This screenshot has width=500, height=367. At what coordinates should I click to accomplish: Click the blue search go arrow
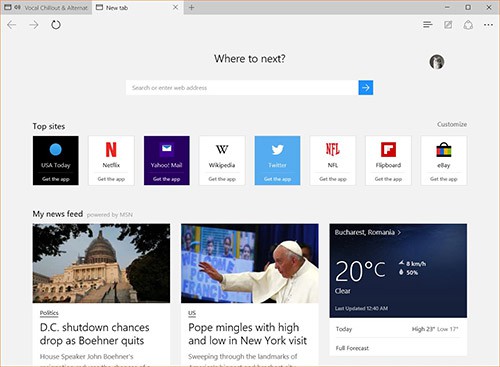[x=366, y=88]
